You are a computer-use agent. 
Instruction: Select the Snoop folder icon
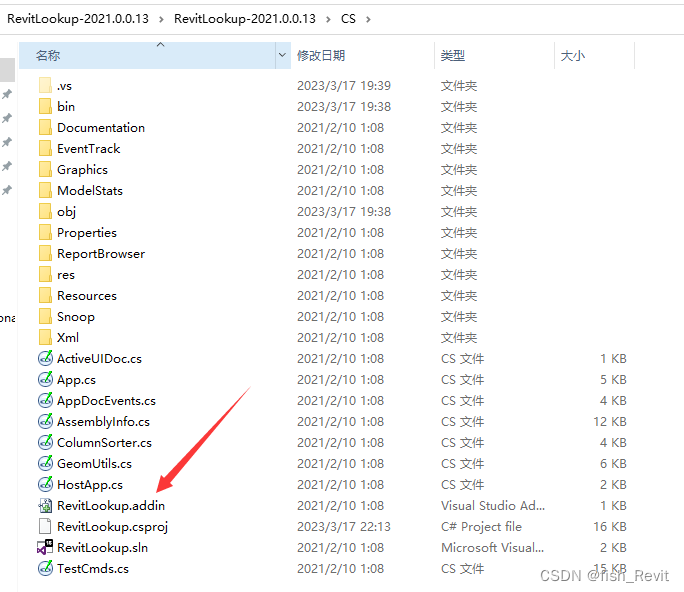pos(45,316)
